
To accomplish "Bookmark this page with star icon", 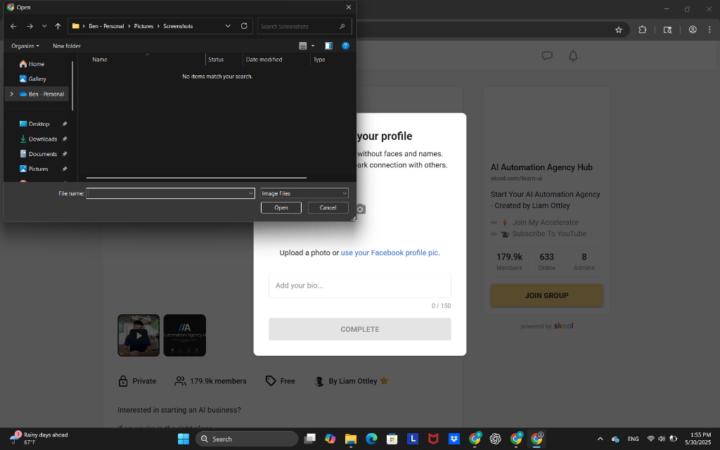I will (619, 30).
